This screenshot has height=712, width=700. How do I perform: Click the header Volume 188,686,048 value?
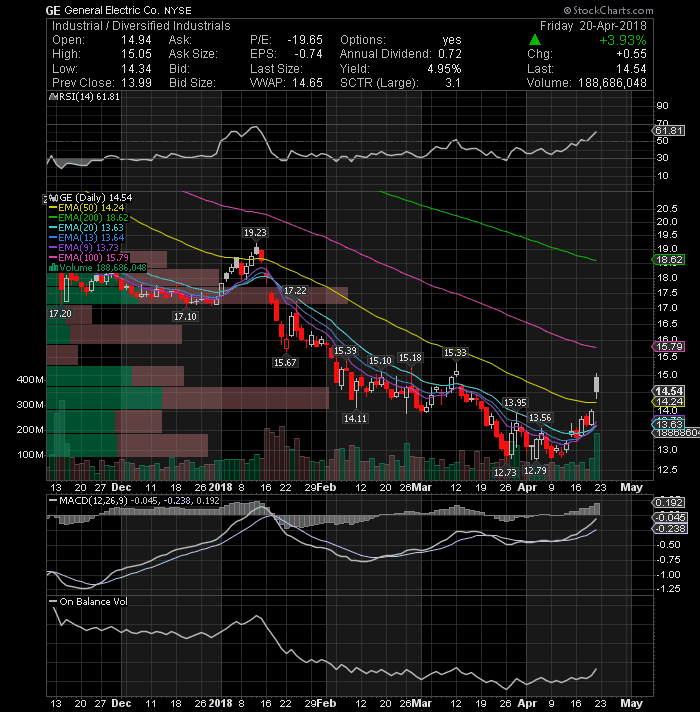click(612, 83)
